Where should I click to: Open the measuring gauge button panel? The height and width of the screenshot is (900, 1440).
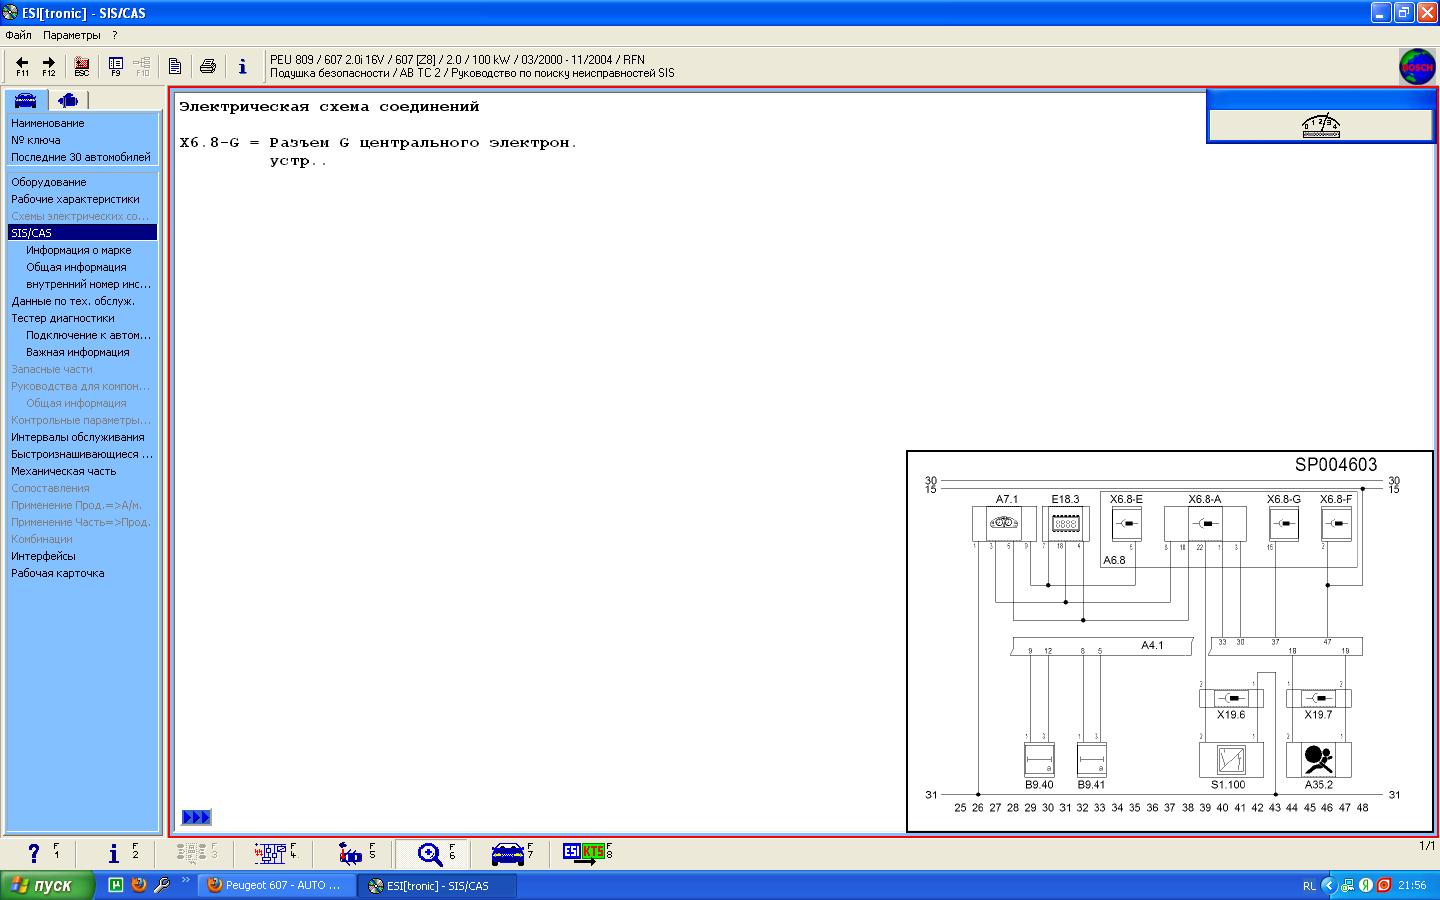point(1321,126)
